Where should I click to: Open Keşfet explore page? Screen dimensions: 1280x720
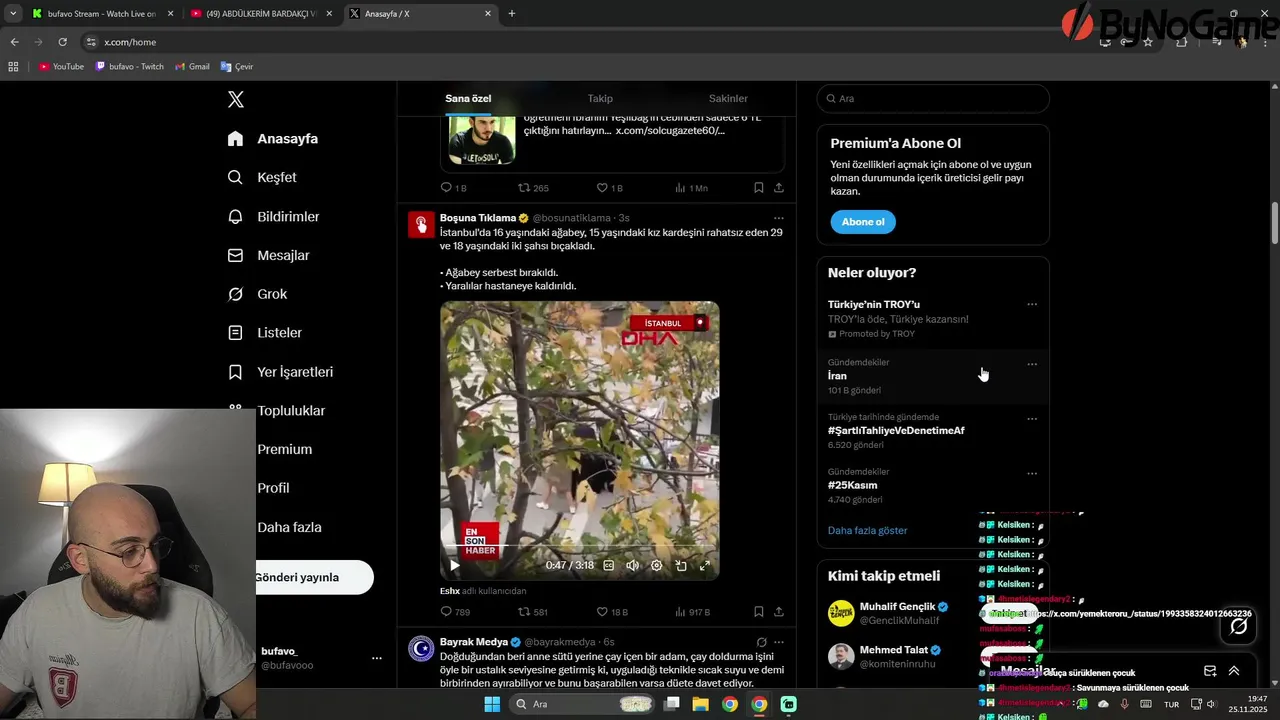[x=262, y=177]
